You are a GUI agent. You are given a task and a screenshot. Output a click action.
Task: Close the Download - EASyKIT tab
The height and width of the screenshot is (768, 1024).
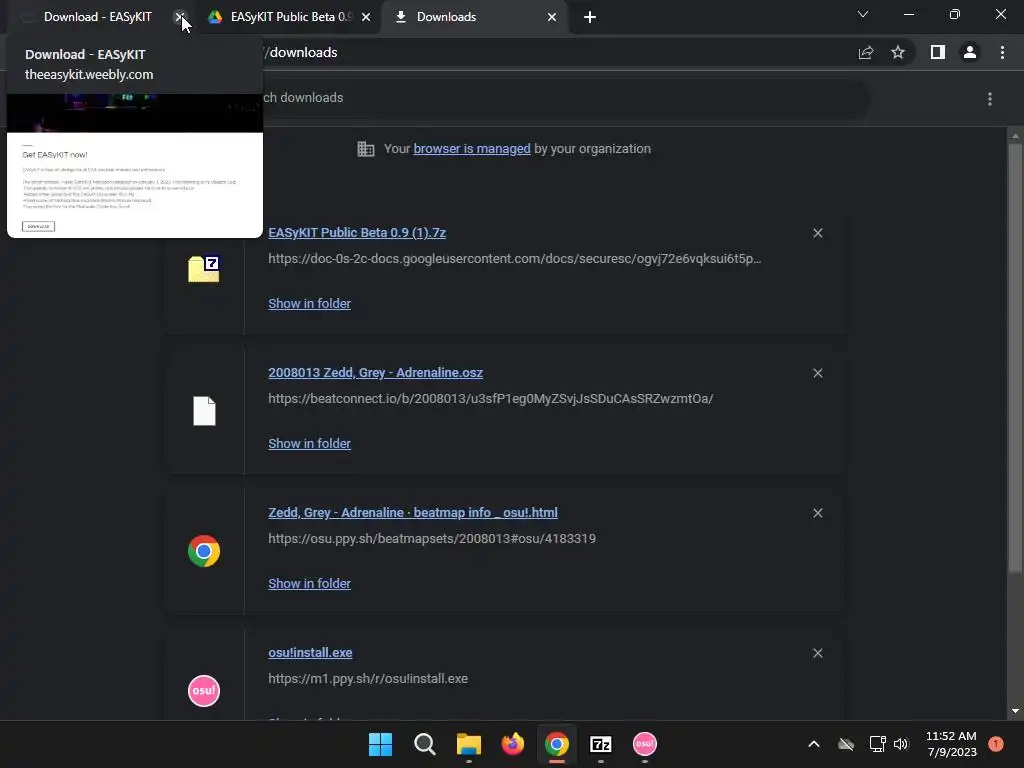tap(179, 17)
